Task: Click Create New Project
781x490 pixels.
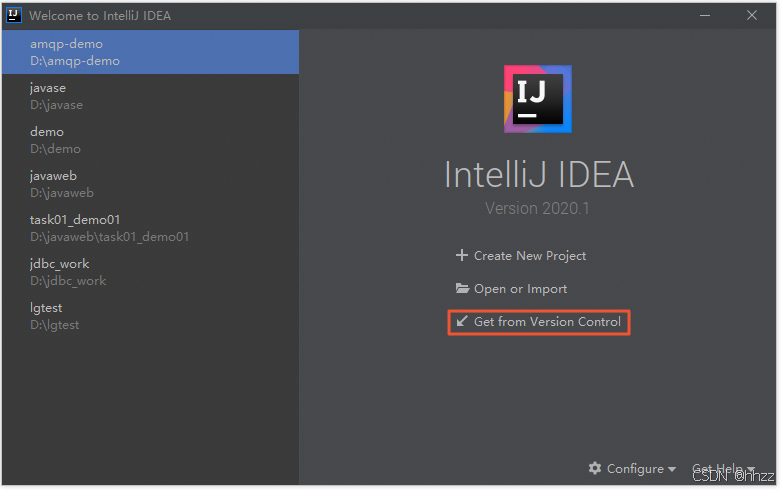Action: pos(530,255)
